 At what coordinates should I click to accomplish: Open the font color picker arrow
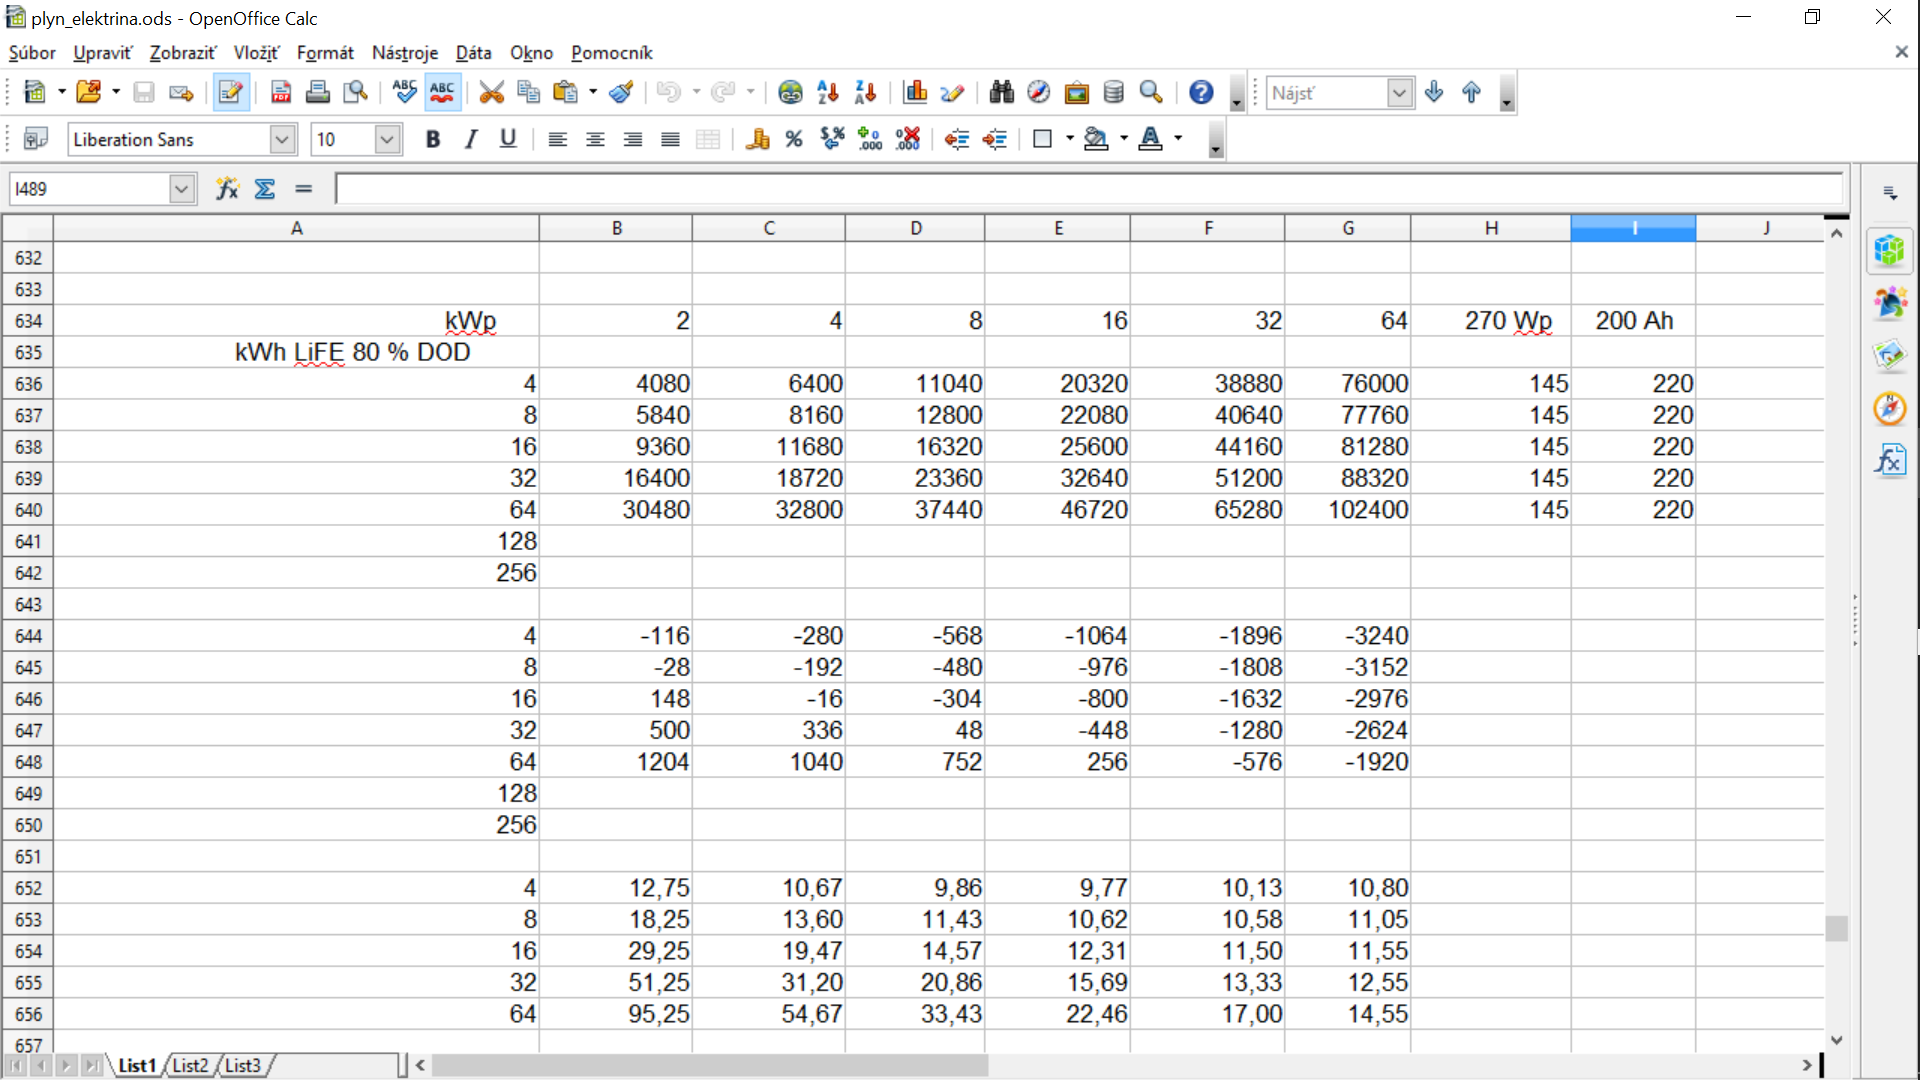(1179, 140)
